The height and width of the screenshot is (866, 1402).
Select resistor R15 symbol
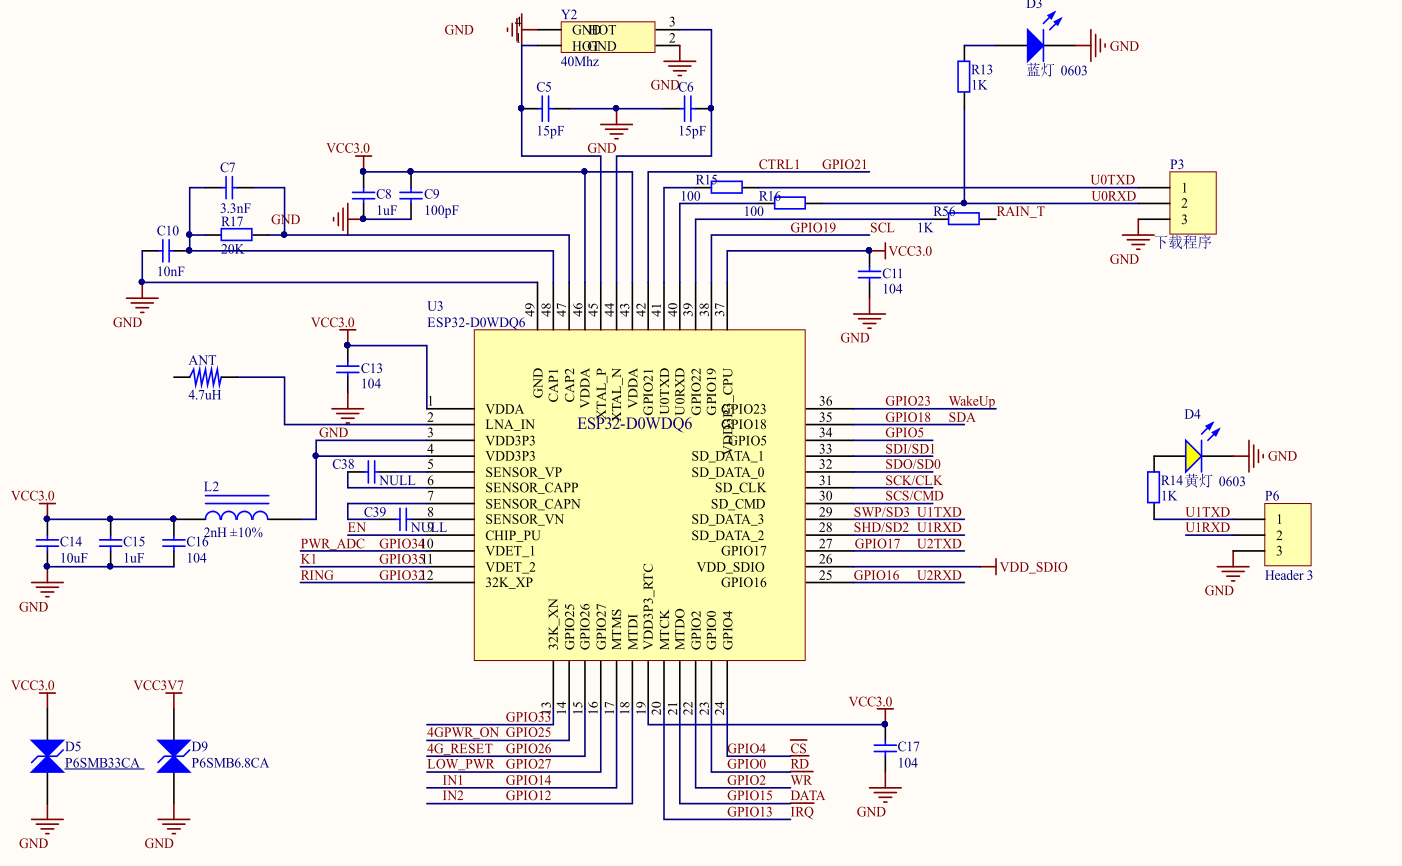[x=726, y=186]
